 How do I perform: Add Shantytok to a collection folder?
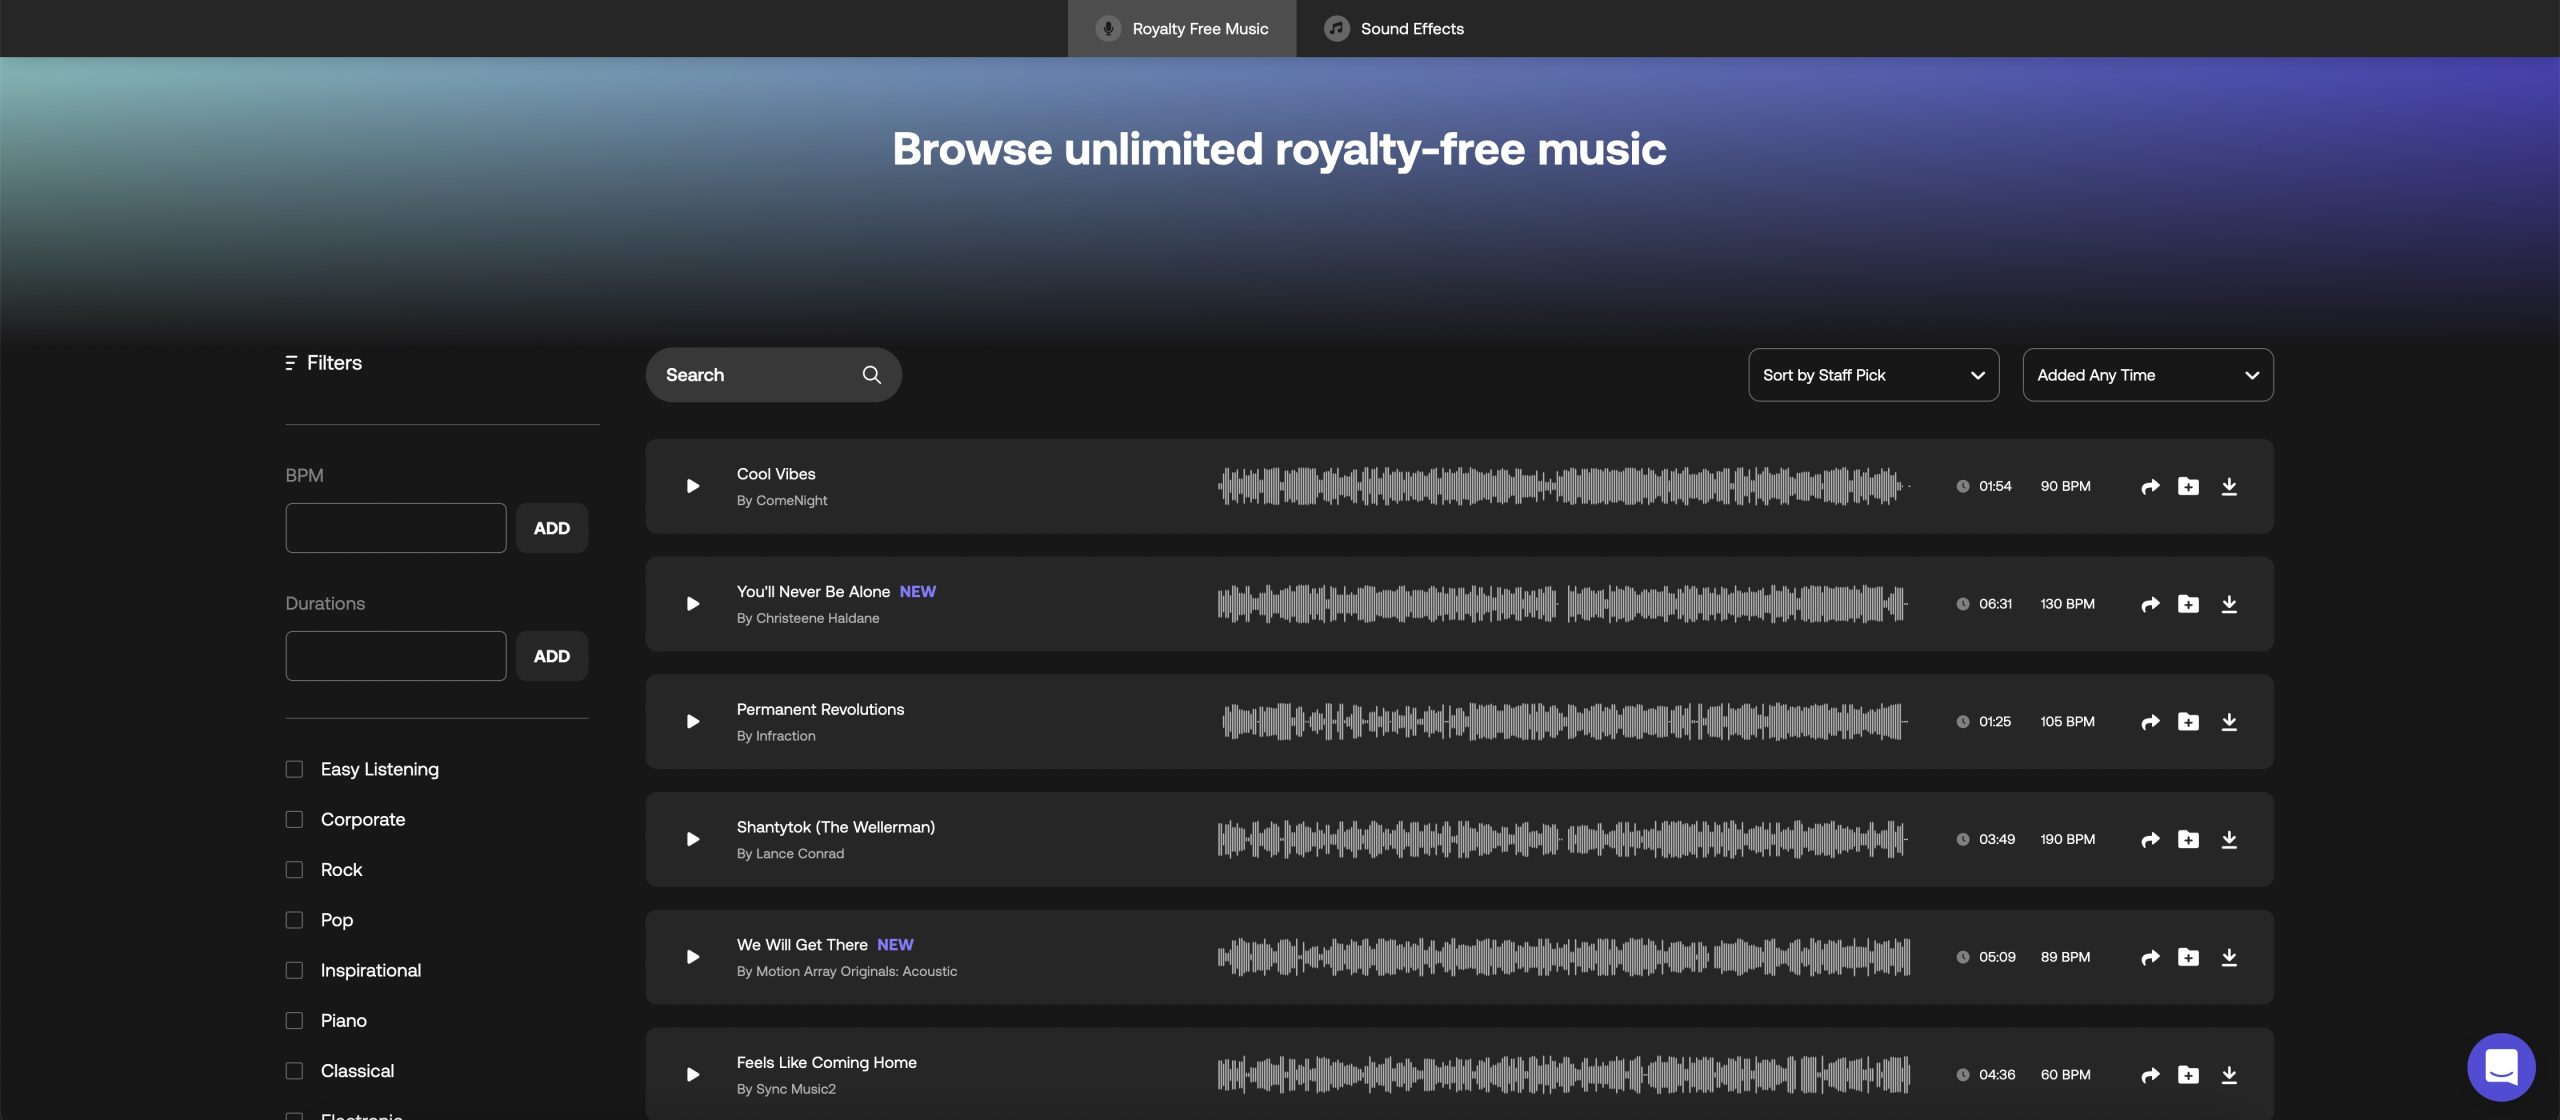tap(2188, 839)
